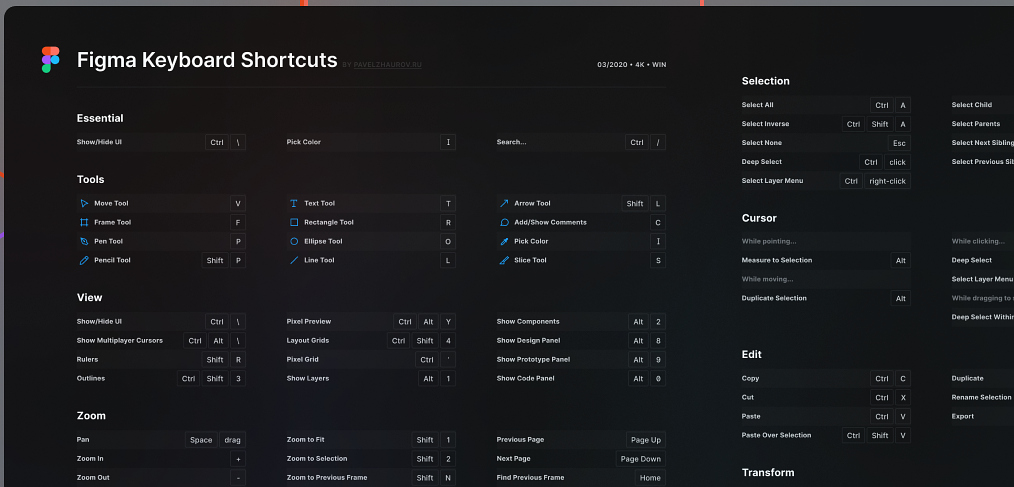This screenshot has height=487, width=1014.
Task: Click the Zoom section heading
Action: 91,416
